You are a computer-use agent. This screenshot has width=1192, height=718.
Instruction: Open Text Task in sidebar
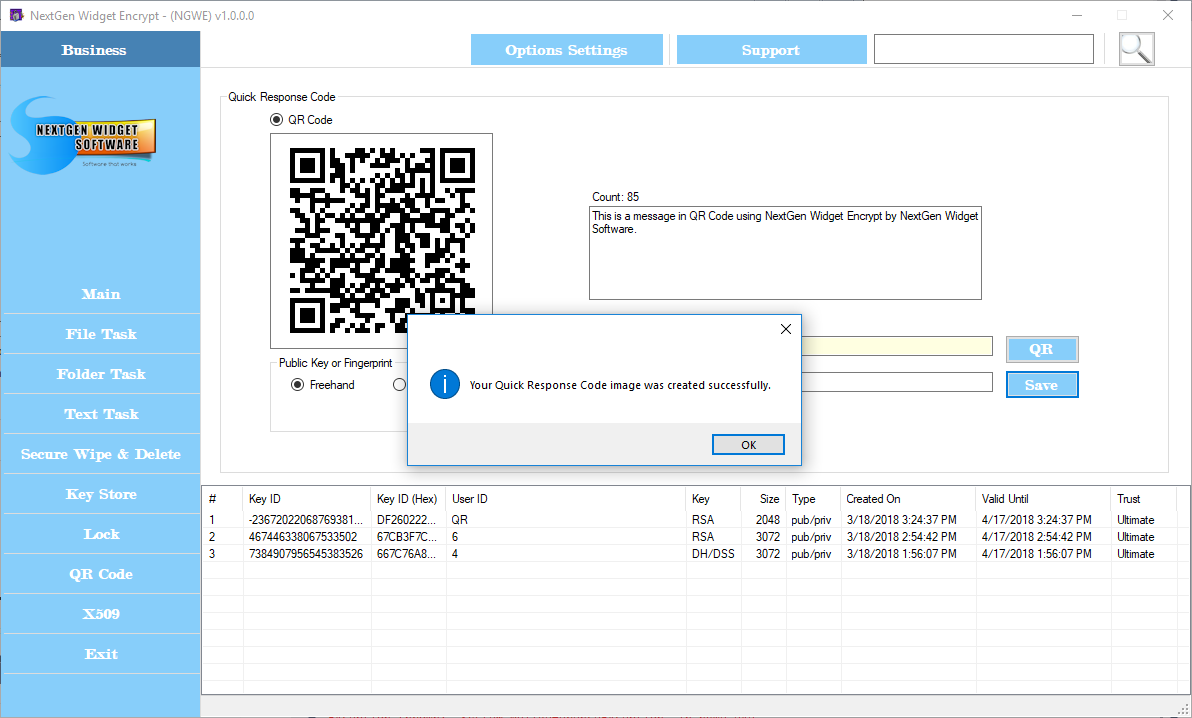tap(101, 415)
